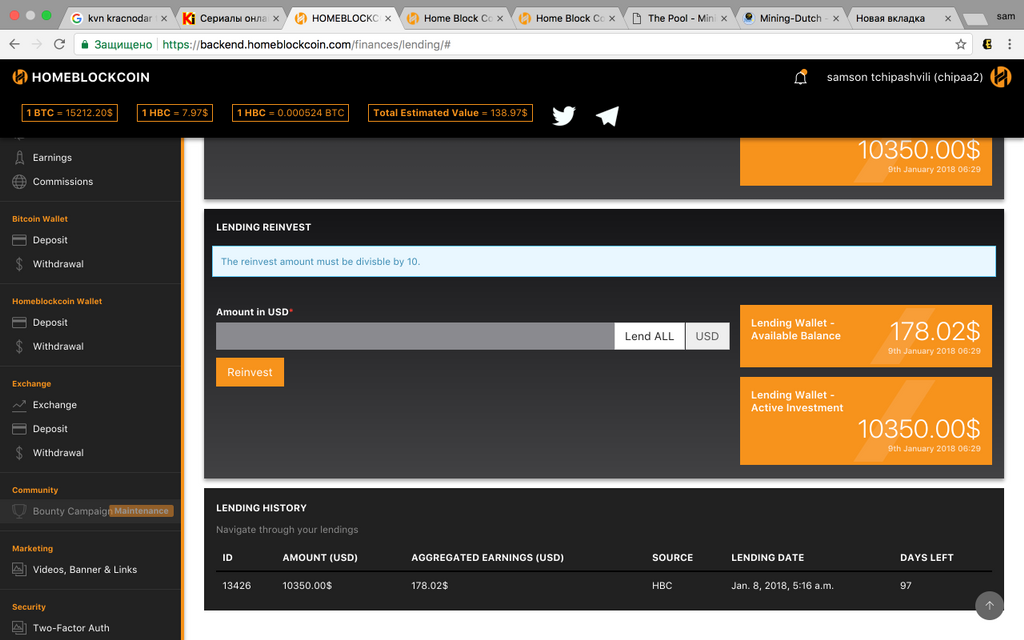This screenshot has width=1024, height=640.
Task: Click the 97 days left value
Action: point(906,585)
